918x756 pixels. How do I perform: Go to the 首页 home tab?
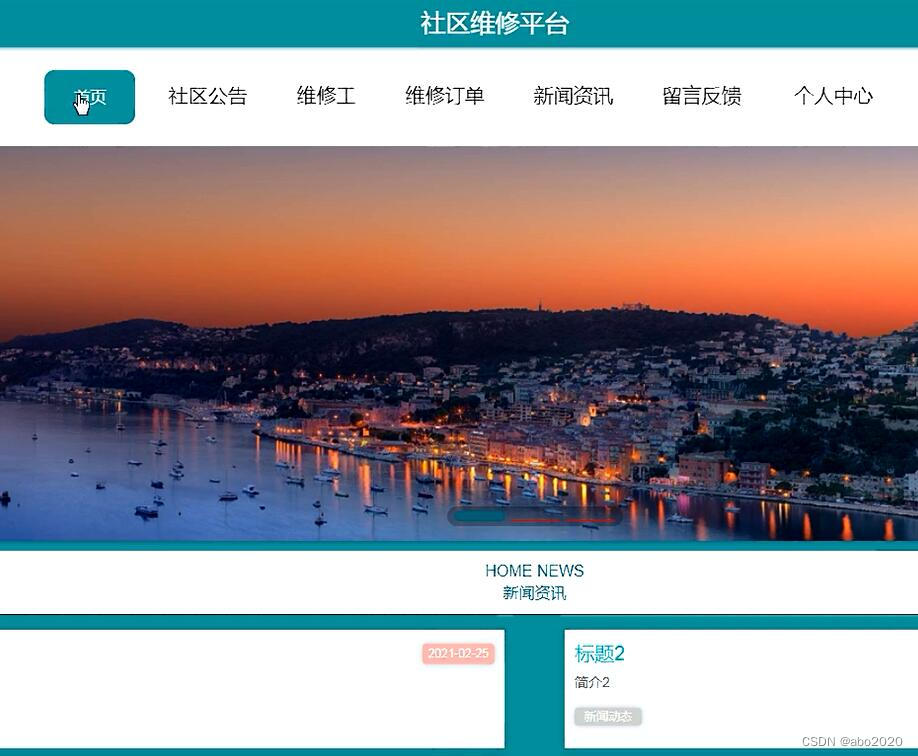[90, 97]
